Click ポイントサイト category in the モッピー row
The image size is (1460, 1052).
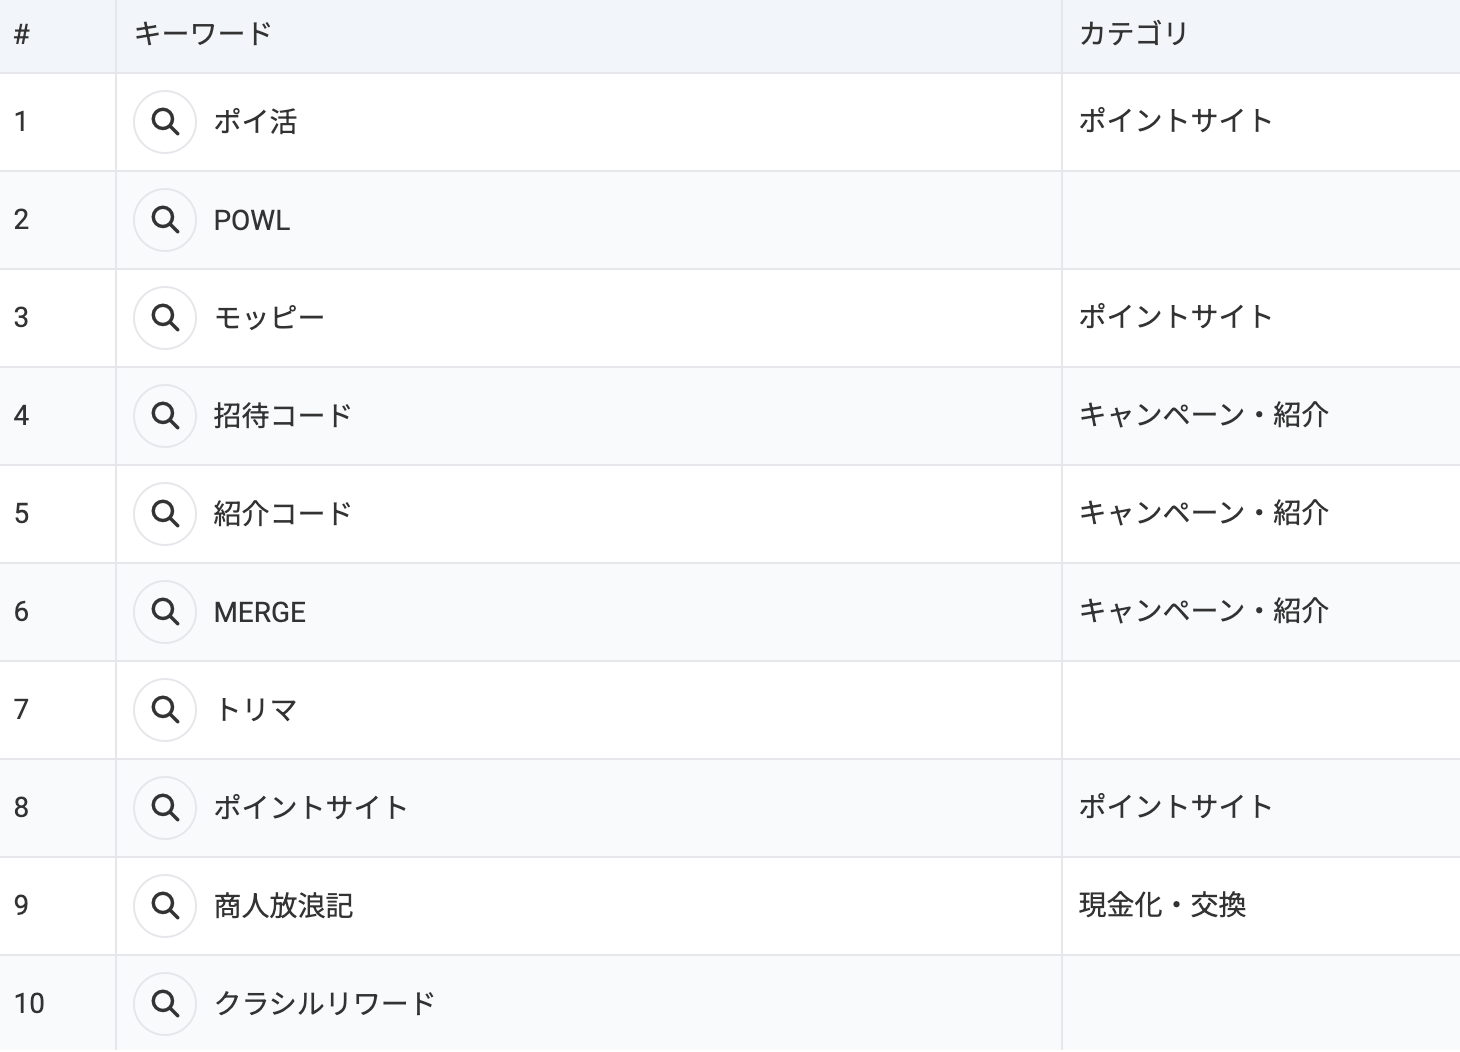coord(1175,317)
